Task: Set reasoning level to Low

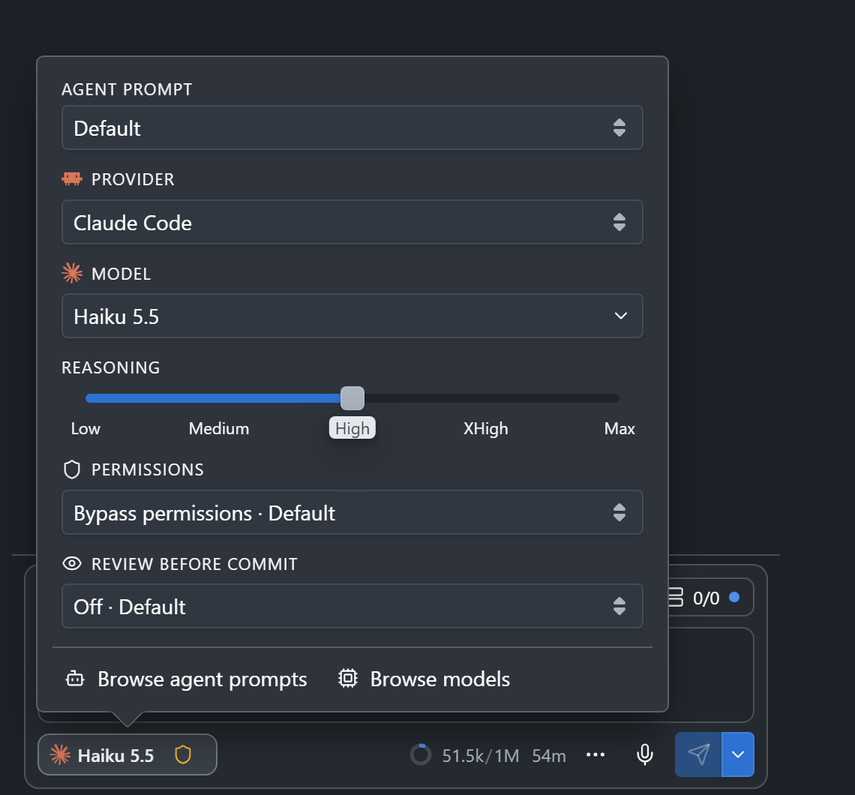Action: pyautogui.click(x=86, y=429)
